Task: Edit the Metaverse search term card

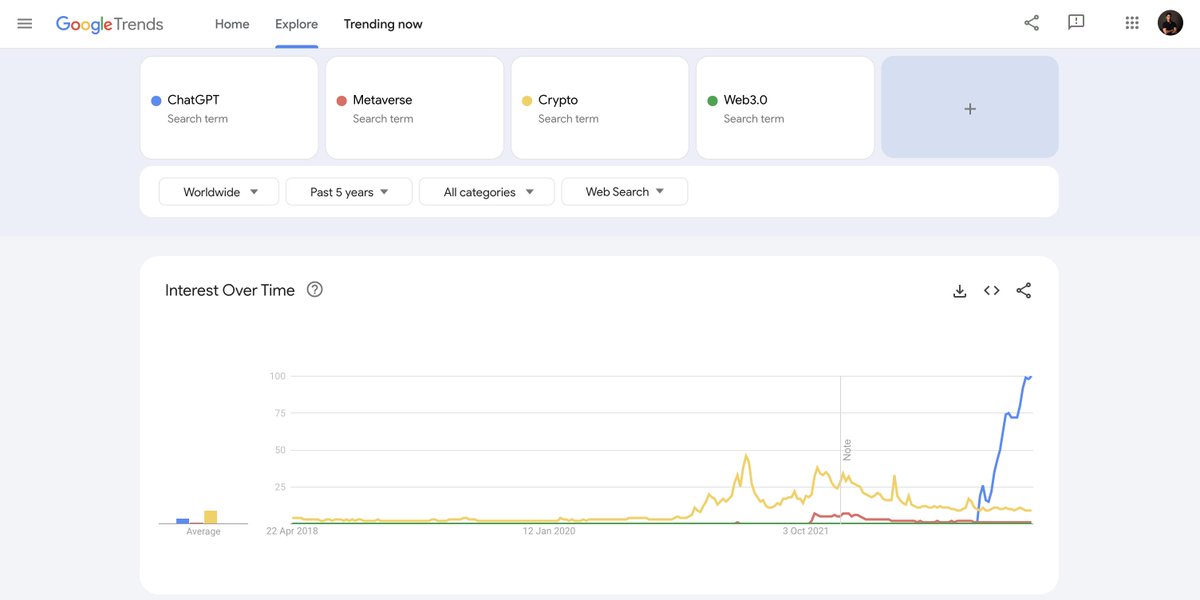Action: pos(414,107)
